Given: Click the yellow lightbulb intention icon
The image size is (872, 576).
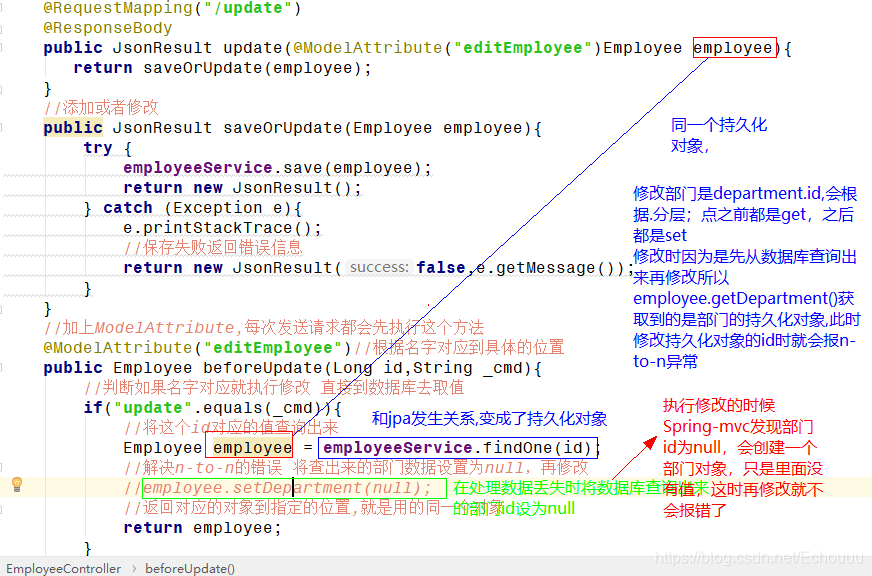Looking at the screenshot, I should 17,484.
